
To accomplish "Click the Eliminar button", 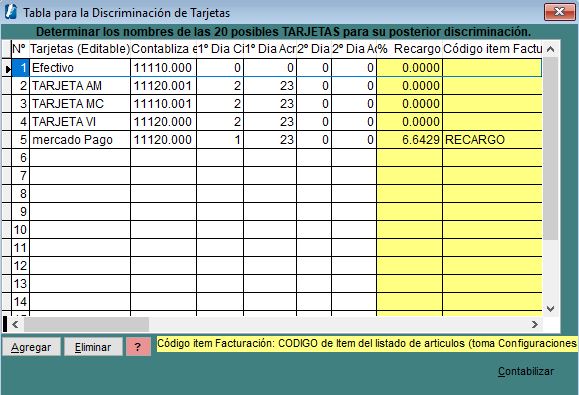I will coord(93,347).
